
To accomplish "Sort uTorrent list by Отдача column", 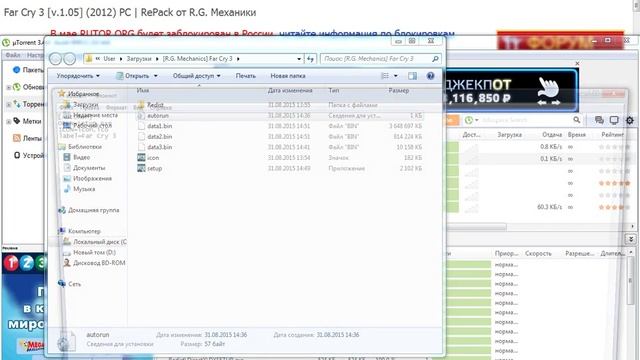I will pos(552,135).
